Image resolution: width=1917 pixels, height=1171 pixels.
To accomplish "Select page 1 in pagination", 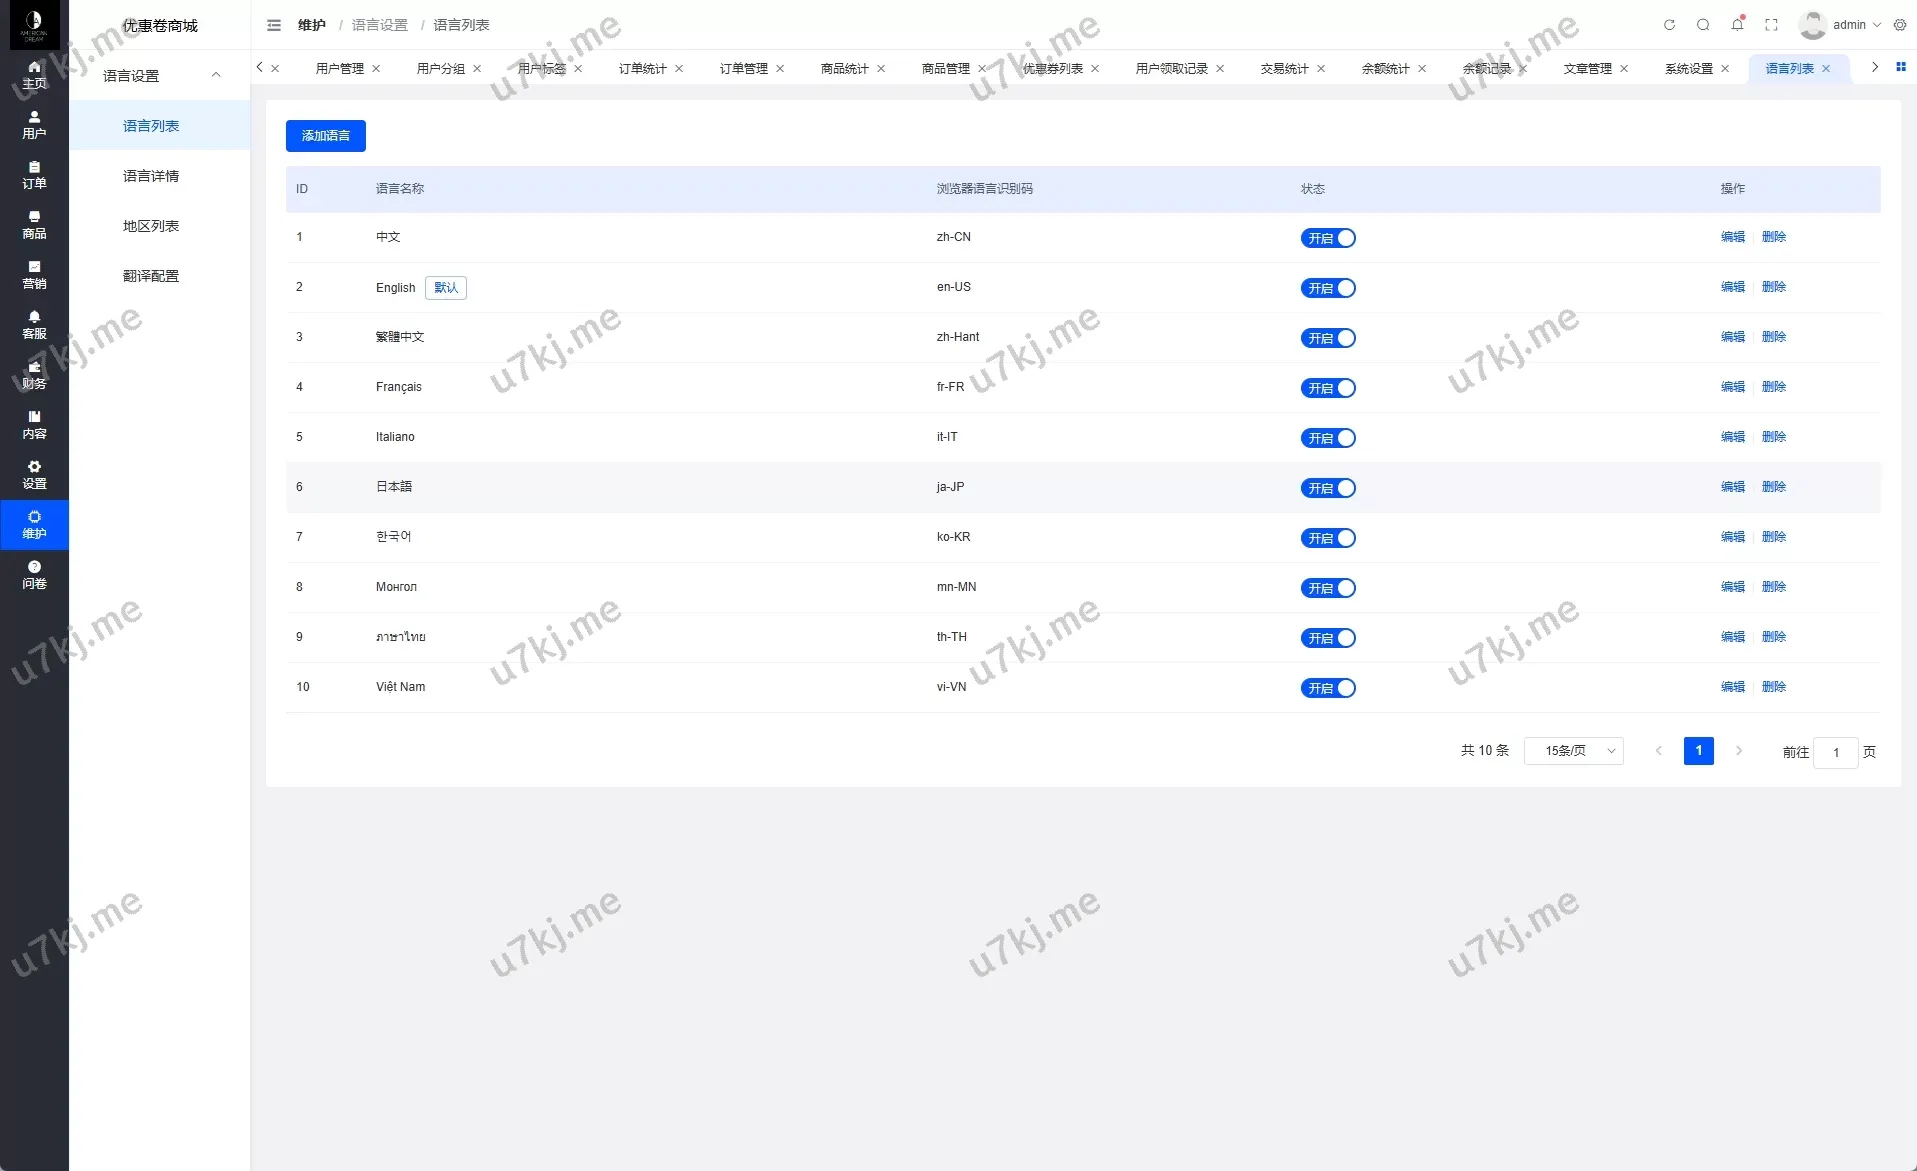I will tap(1699, 750).
